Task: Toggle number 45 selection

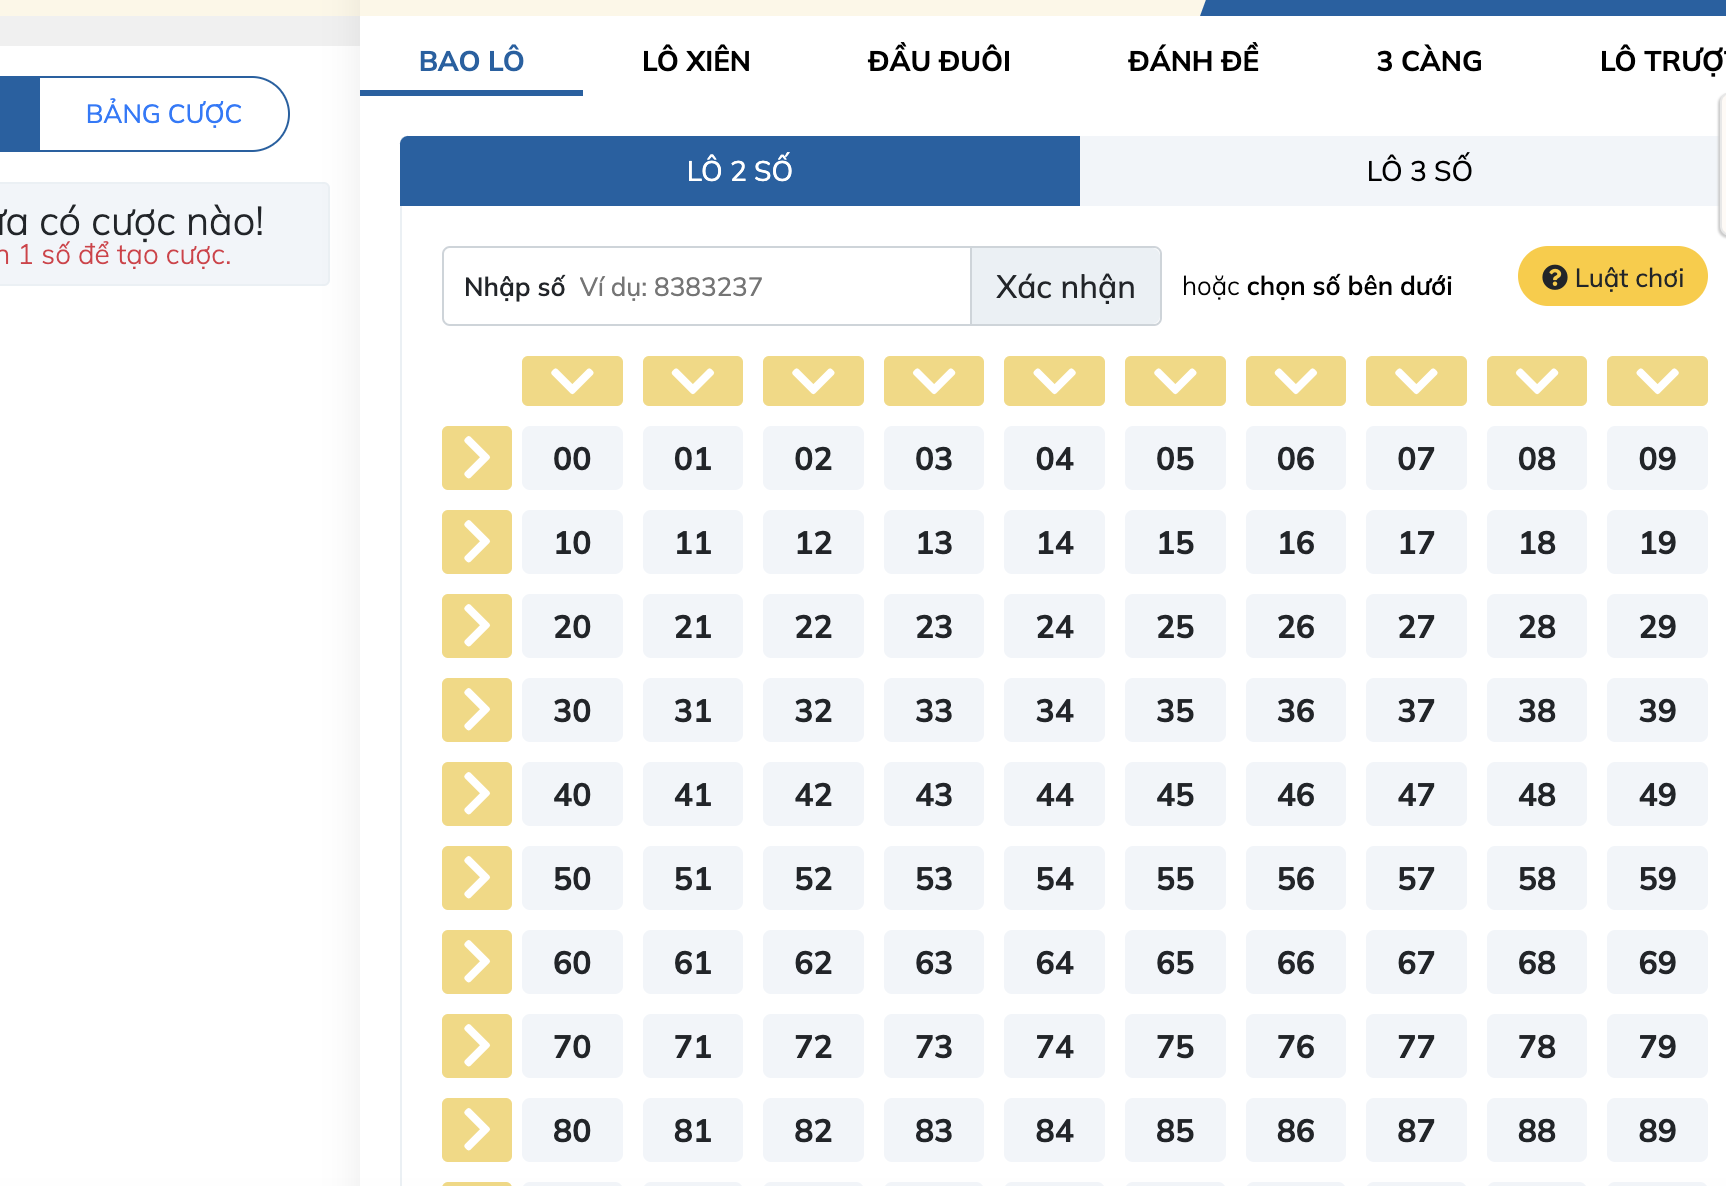Action: (x=1175, y=794)
